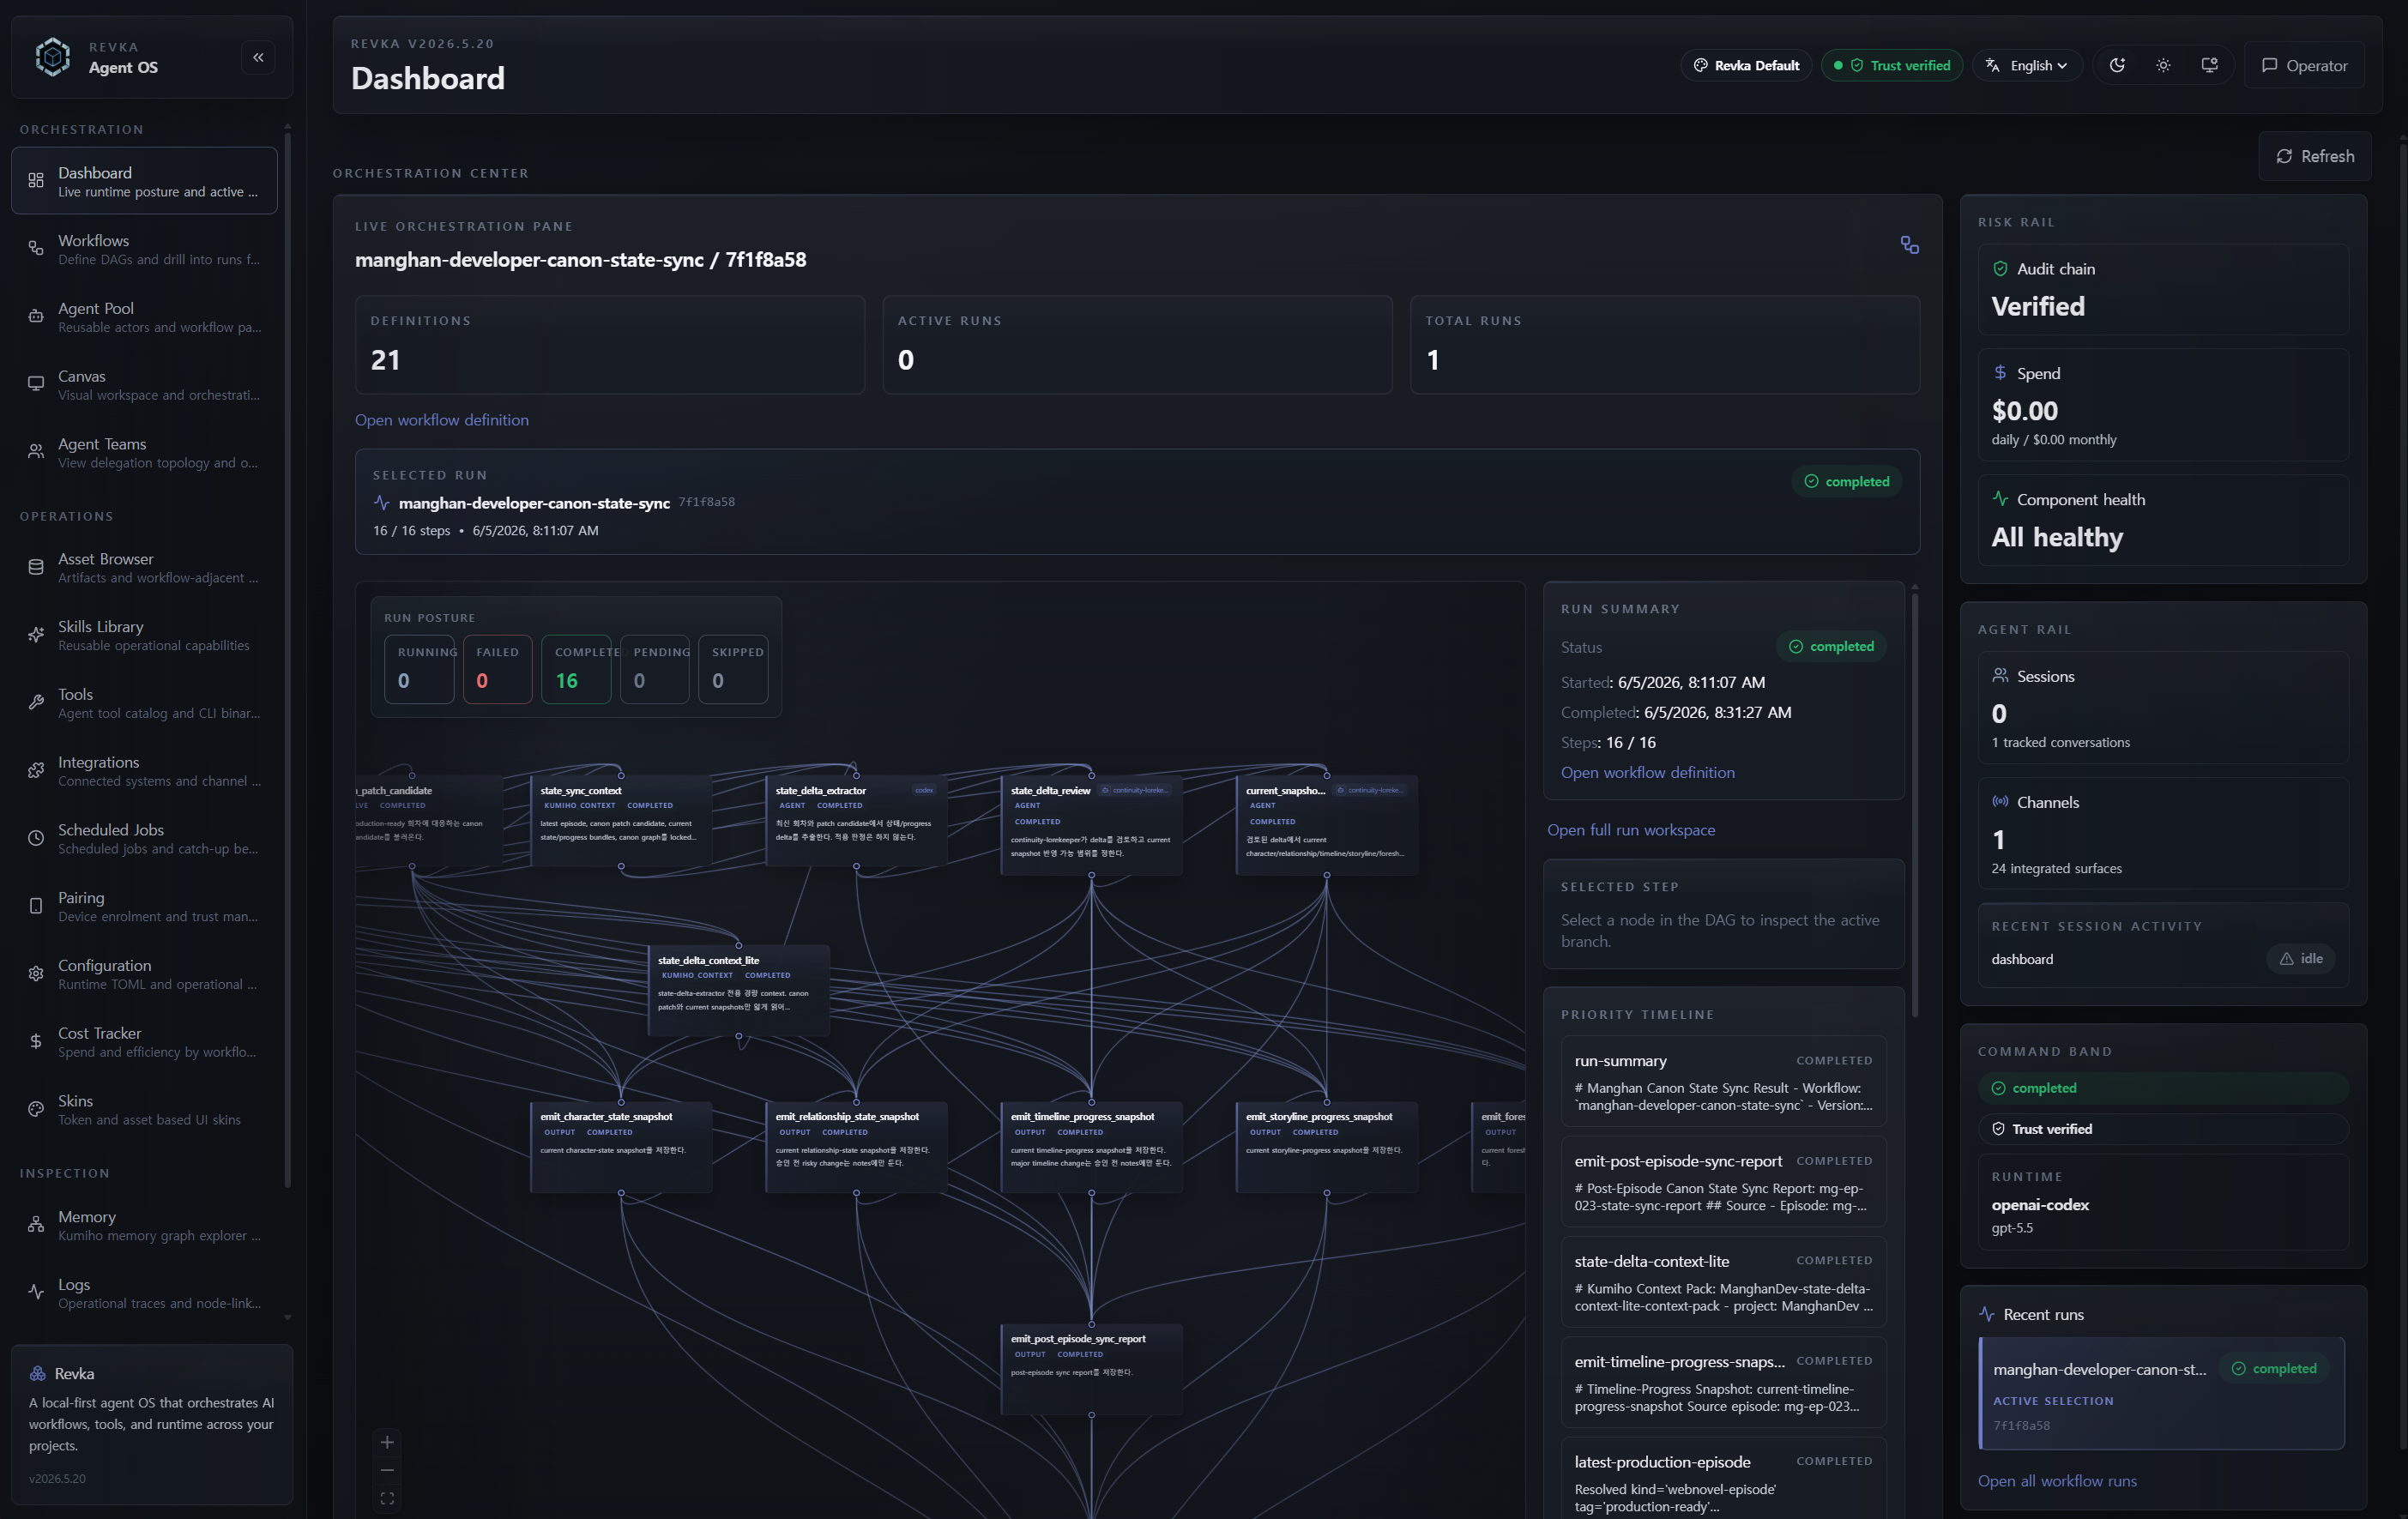The width and height of the screenshot is (2408, 1519).
Task: Open emit-timeline-progress-snaps timeline entry
Action: click(x=1724, y=1382)
